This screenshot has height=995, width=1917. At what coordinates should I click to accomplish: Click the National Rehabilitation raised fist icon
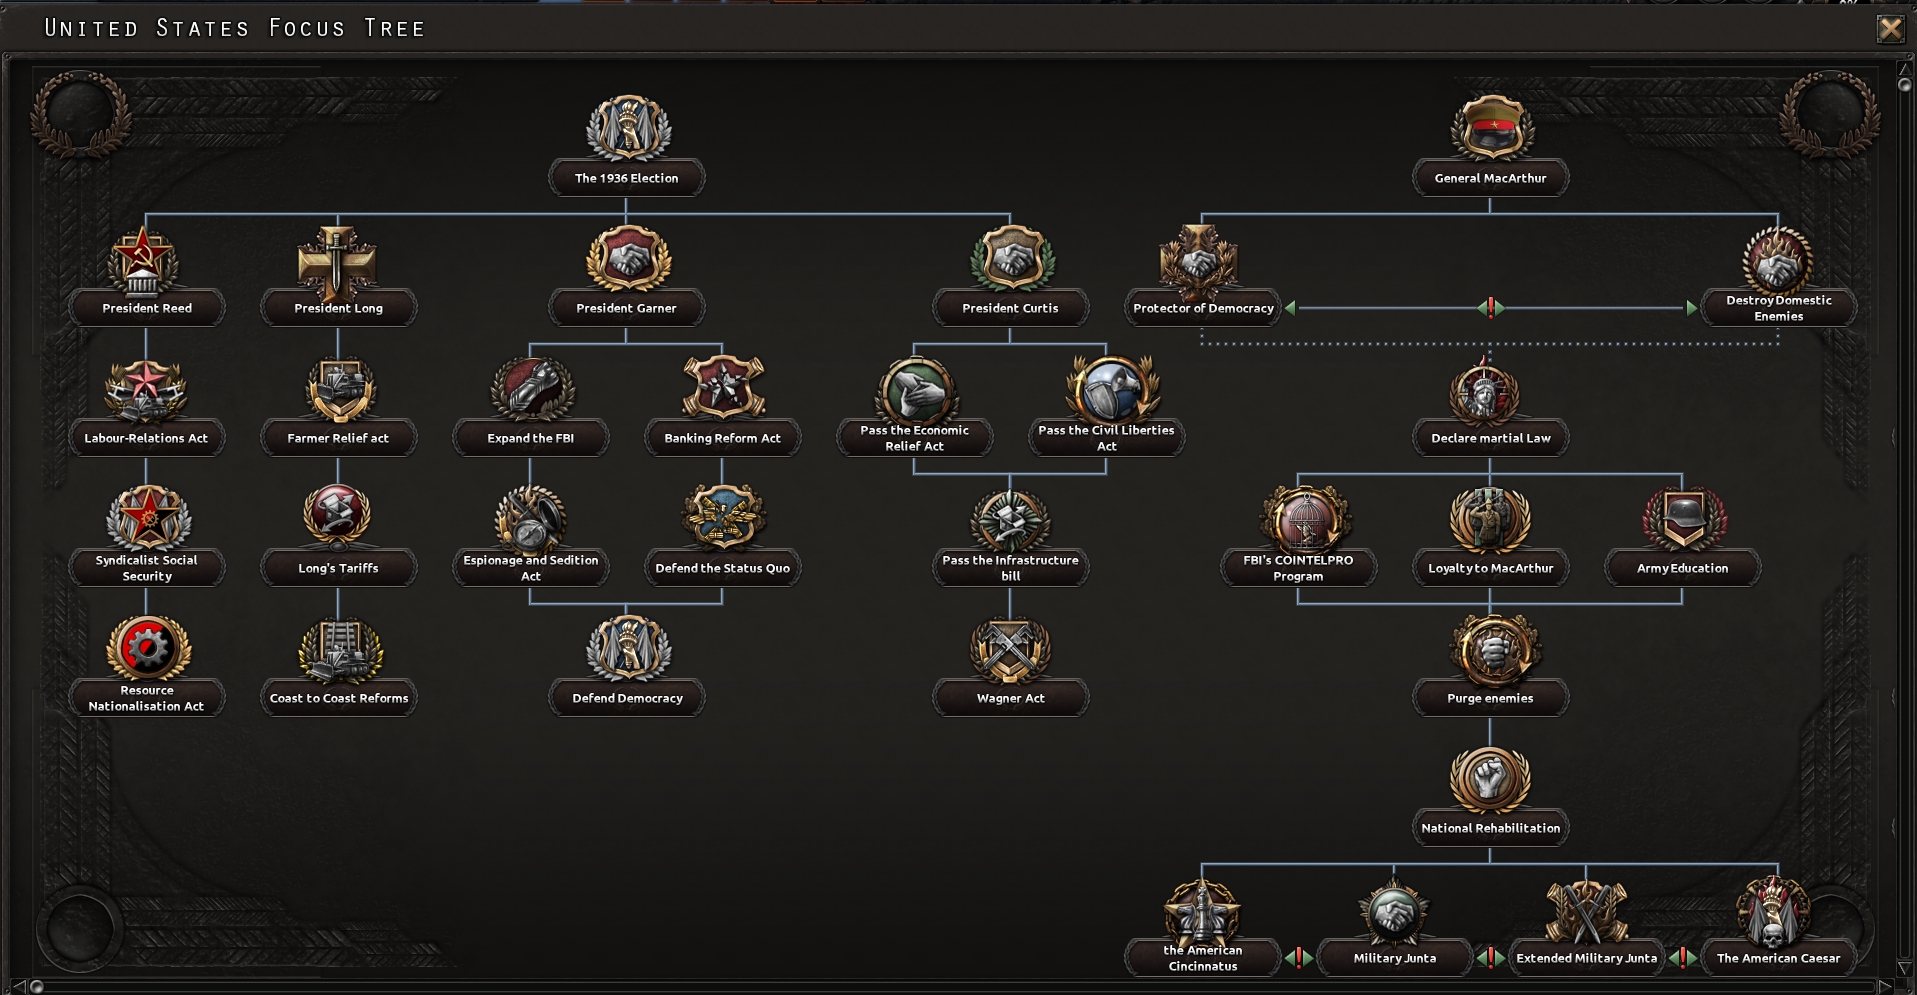pos(1489,778)
